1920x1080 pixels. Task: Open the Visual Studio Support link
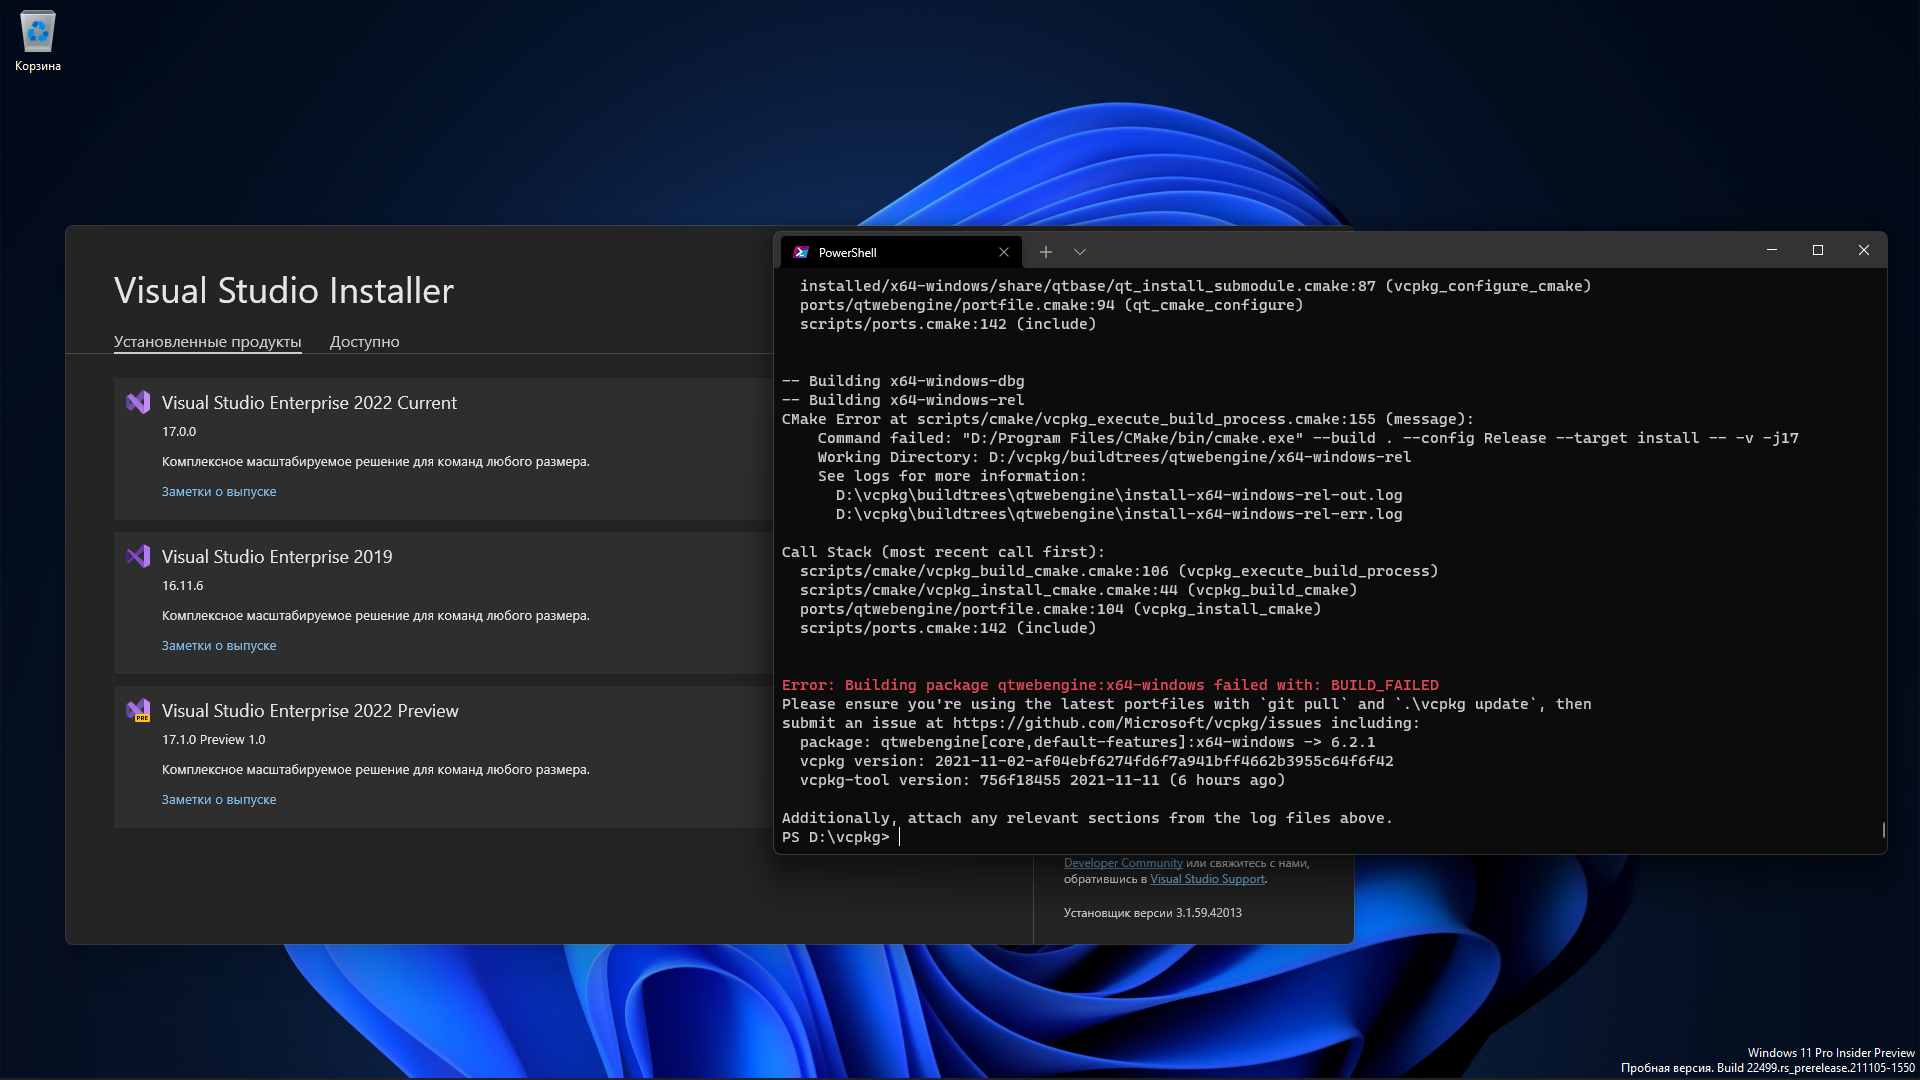[1207, 879]
